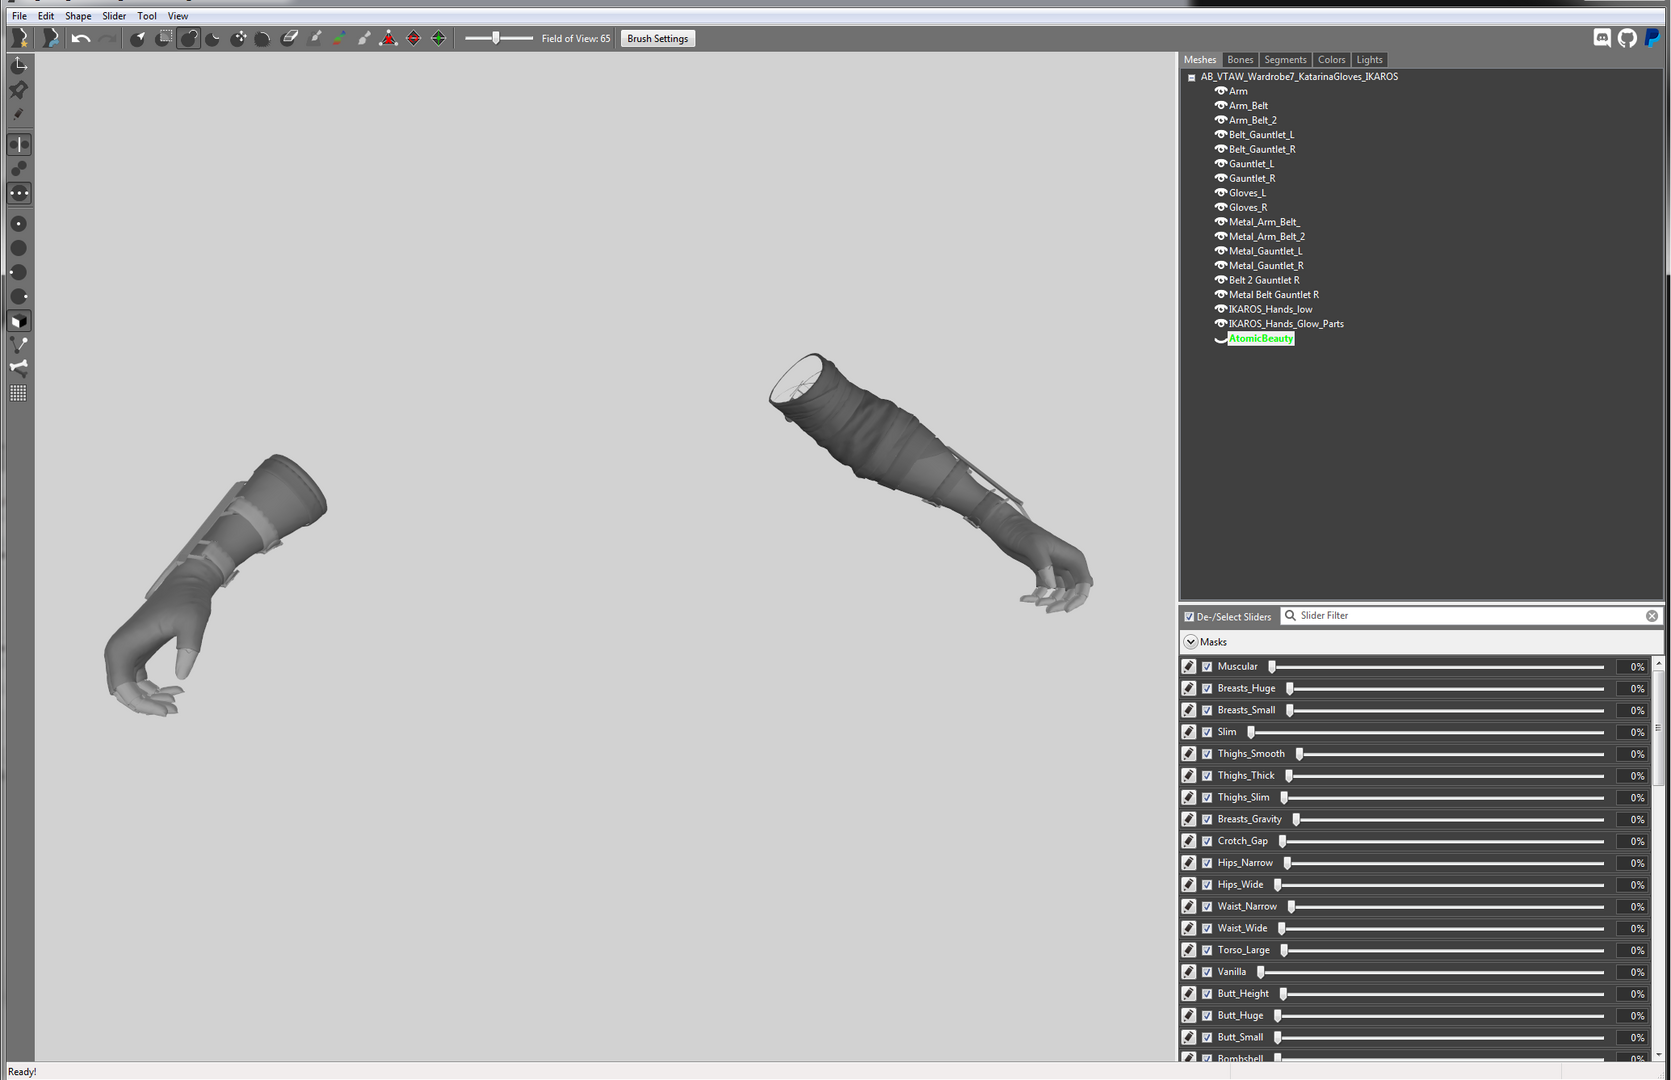Click the grid icon in left sidebar

(18, 393)
